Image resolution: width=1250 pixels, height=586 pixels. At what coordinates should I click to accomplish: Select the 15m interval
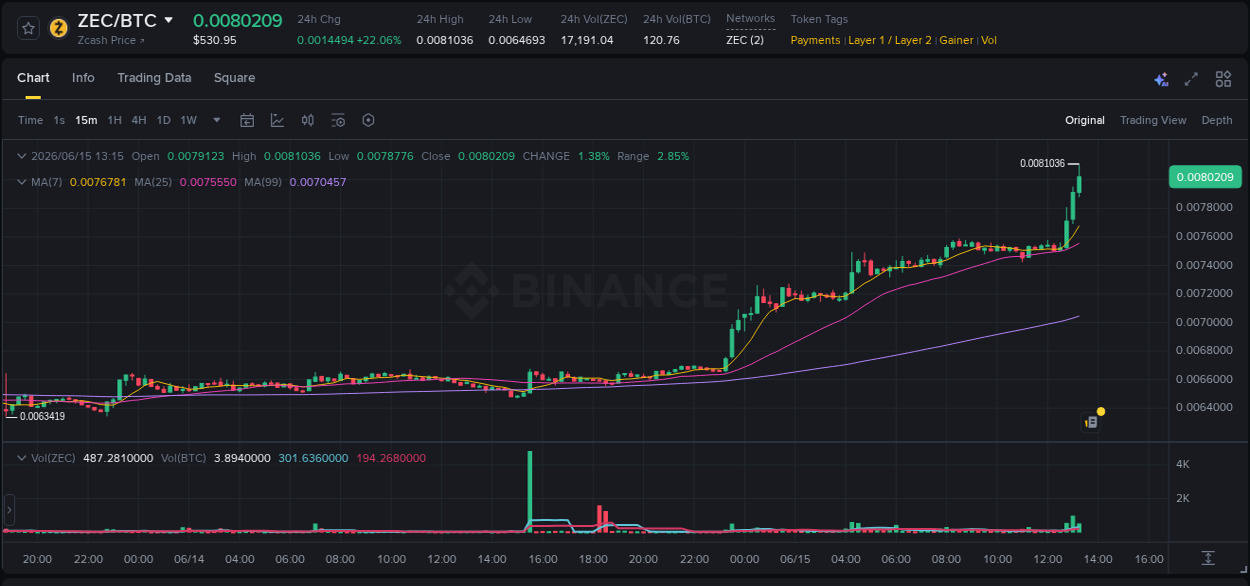pyautogui.click(x=86, y=120)
